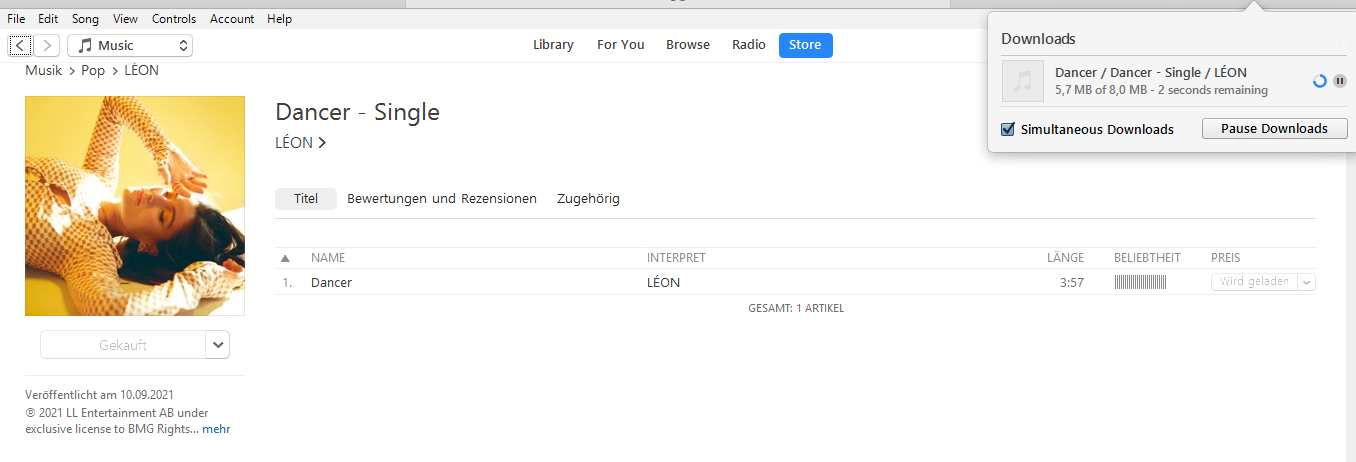
Task: Sort by PREIS column header
Action: point(1225,258)
